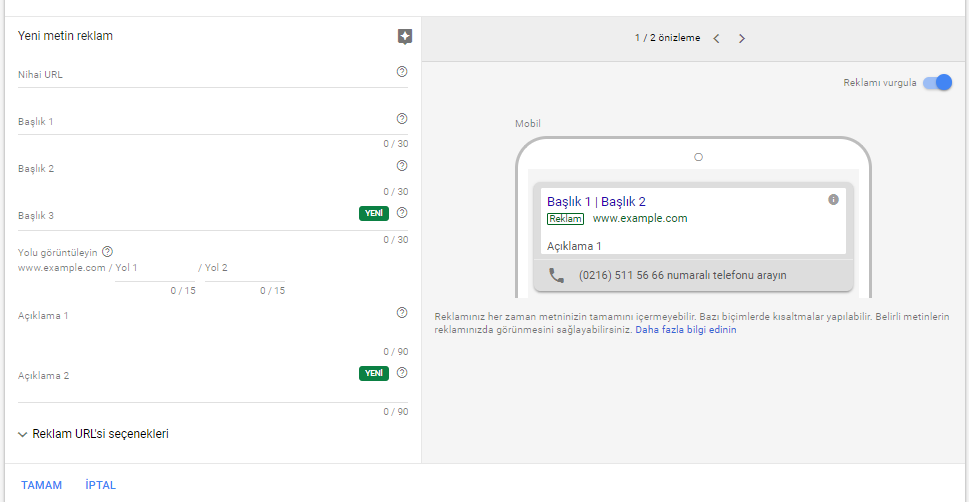Click the help icon for Başlık 3
This screenshot has height=502, width=969.
click(x=402, y=213)
